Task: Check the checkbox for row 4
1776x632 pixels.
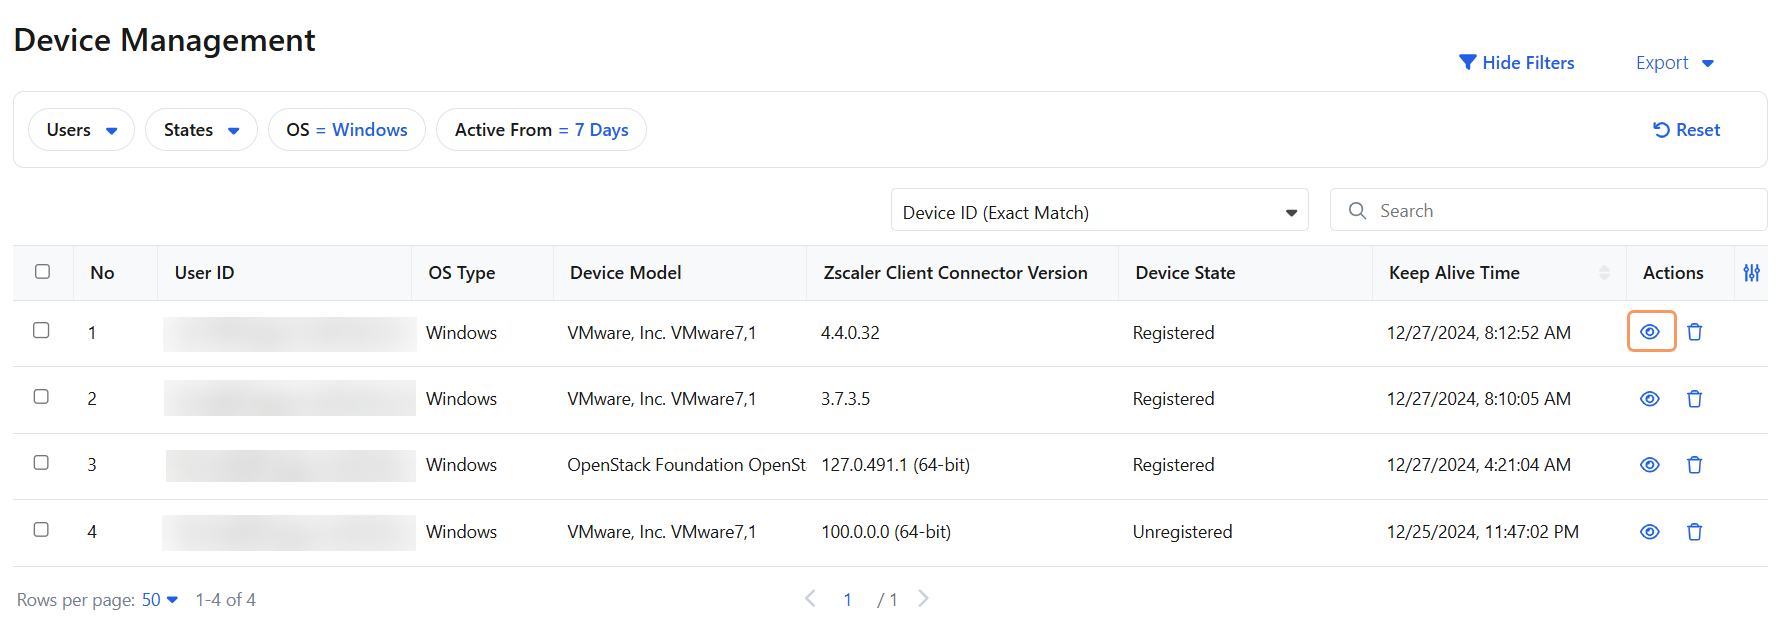Action: (x=41, y=530)
